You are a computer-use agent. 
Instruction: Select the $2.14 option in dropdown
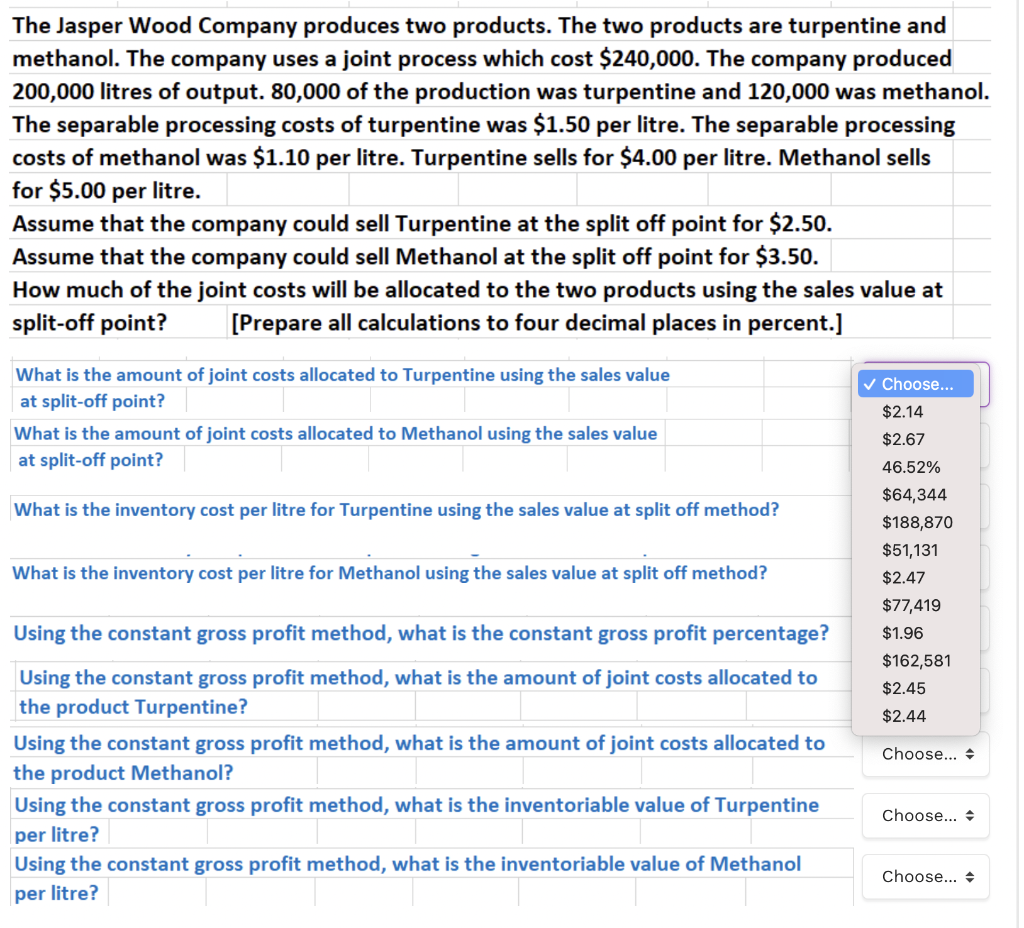pos(918,413)
